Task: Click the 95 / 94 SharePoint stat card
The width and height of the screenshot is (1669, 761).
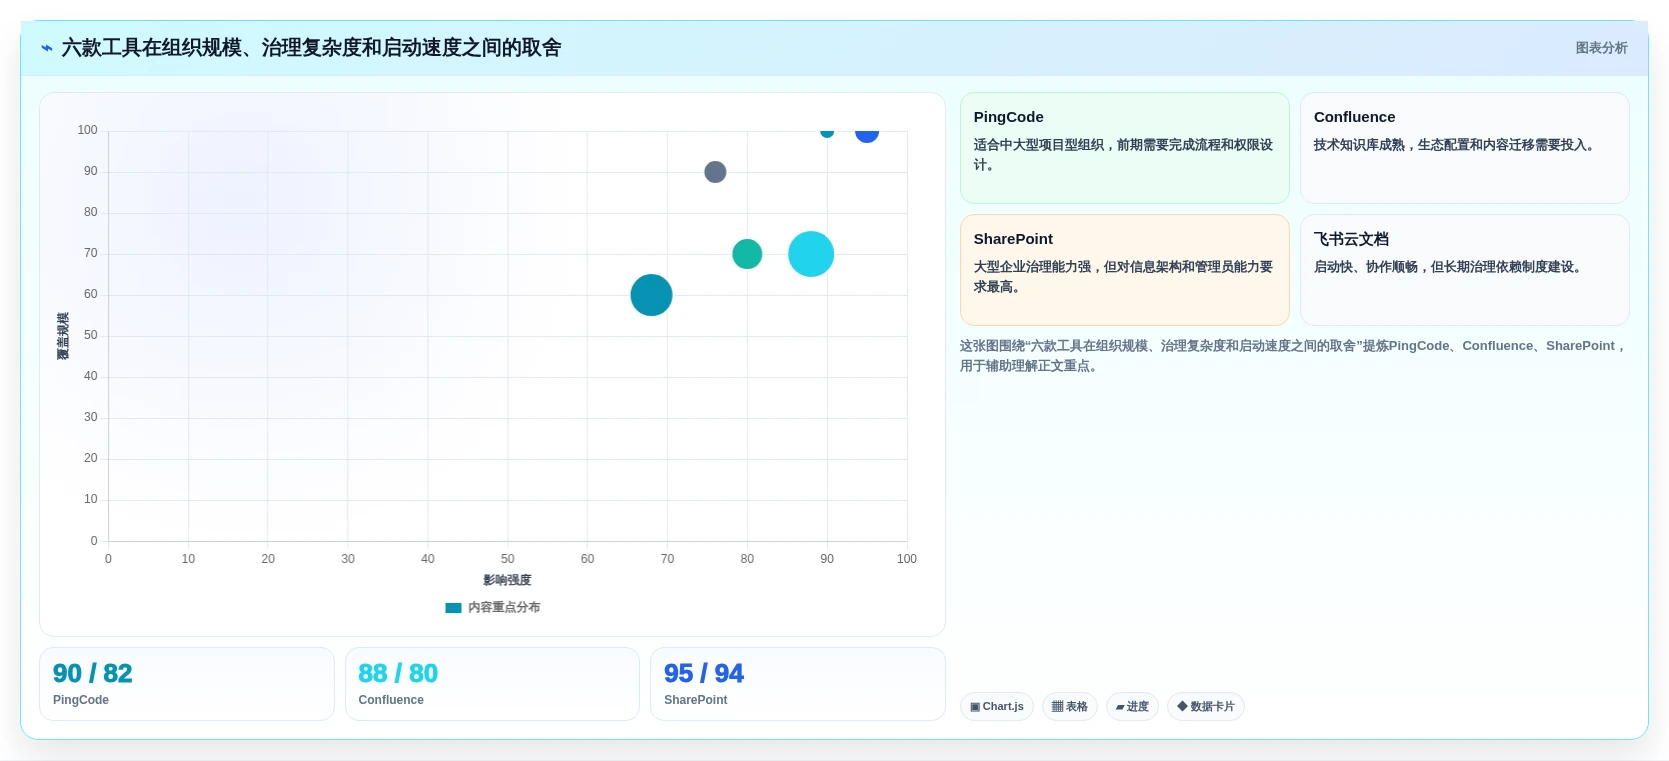Action: tap(798, 684)
